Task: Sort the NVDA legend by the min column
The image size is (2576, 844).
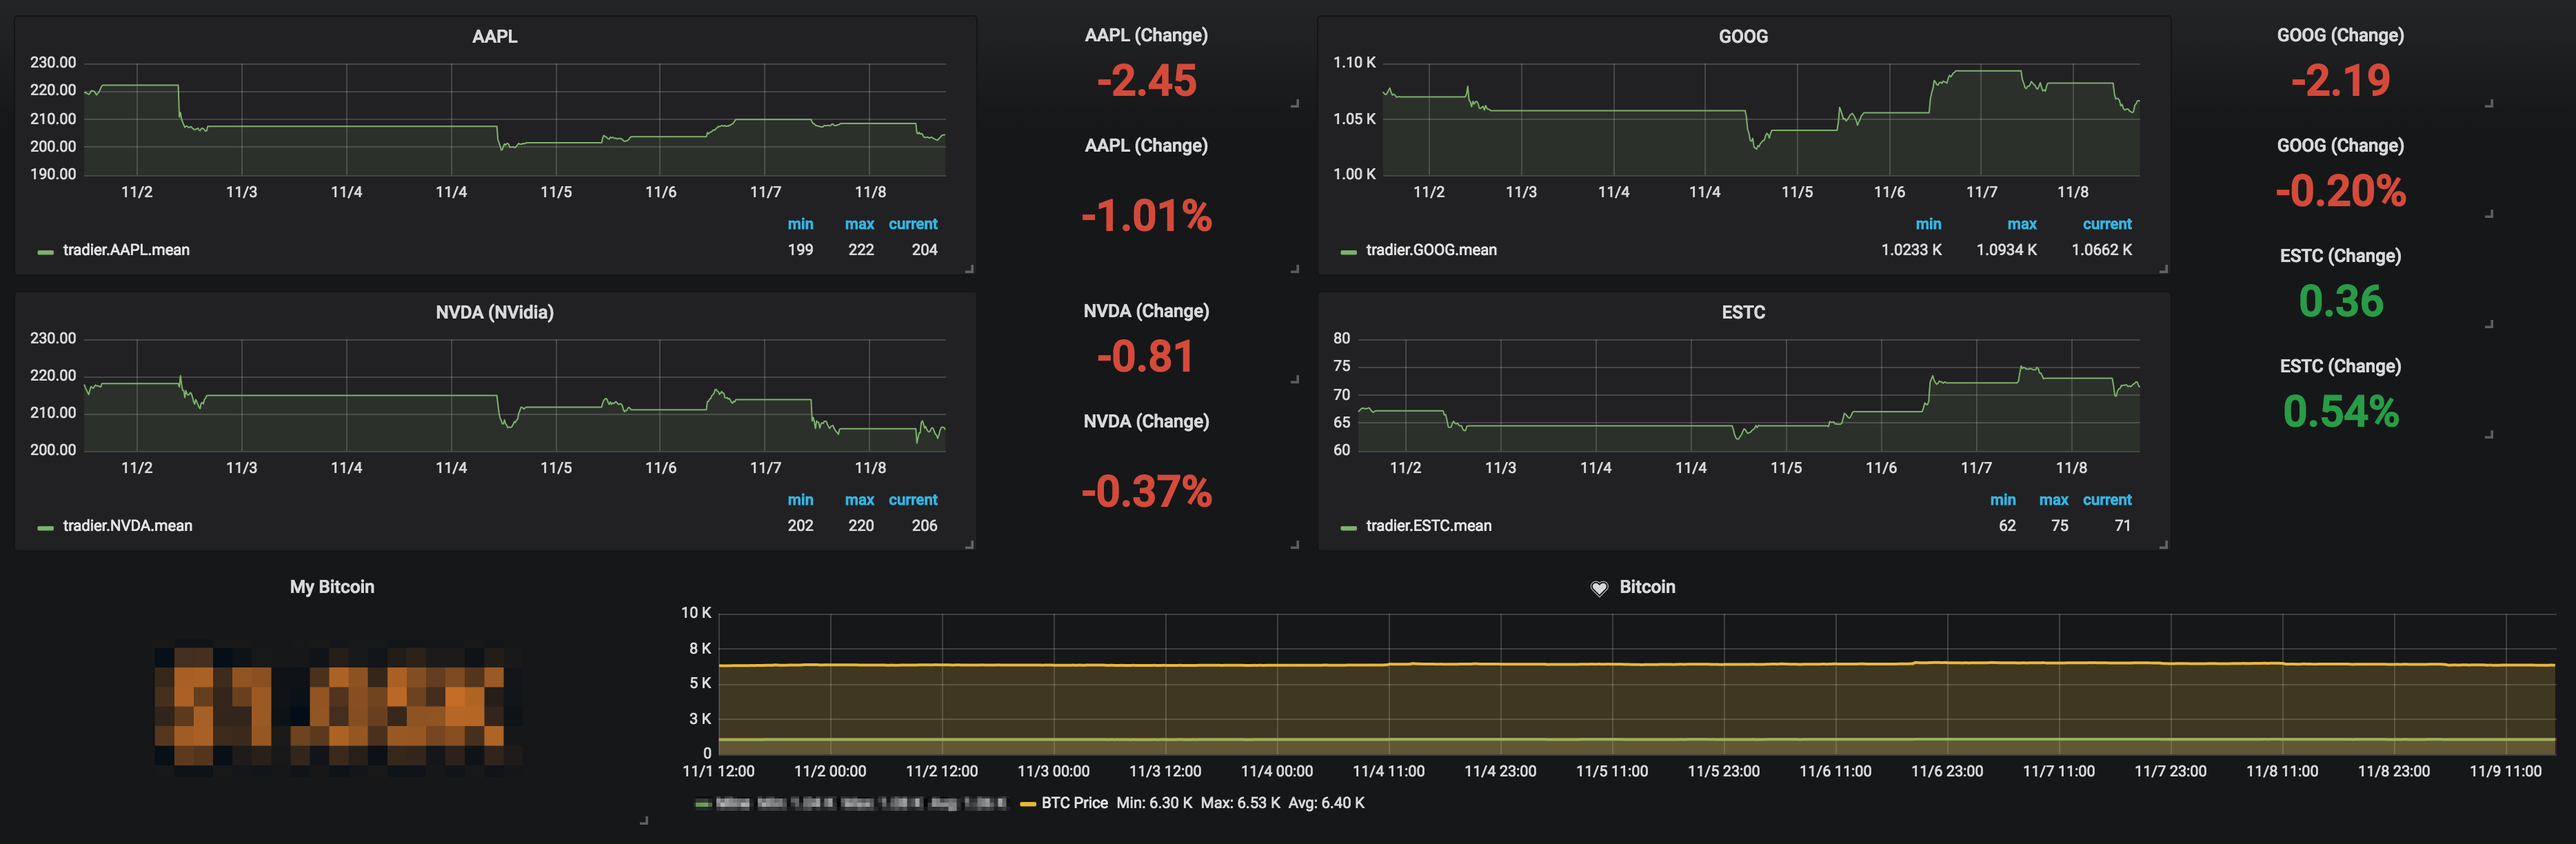Action: [x=800, y=500]
